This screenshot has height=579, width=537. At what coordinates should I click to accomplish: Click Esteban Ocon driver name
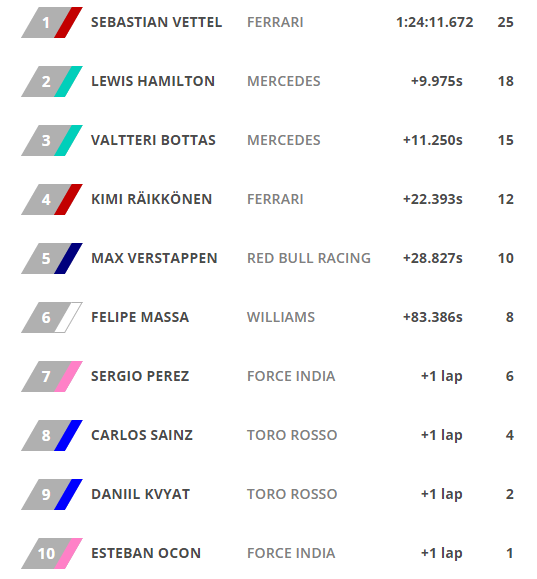point(146,553)
